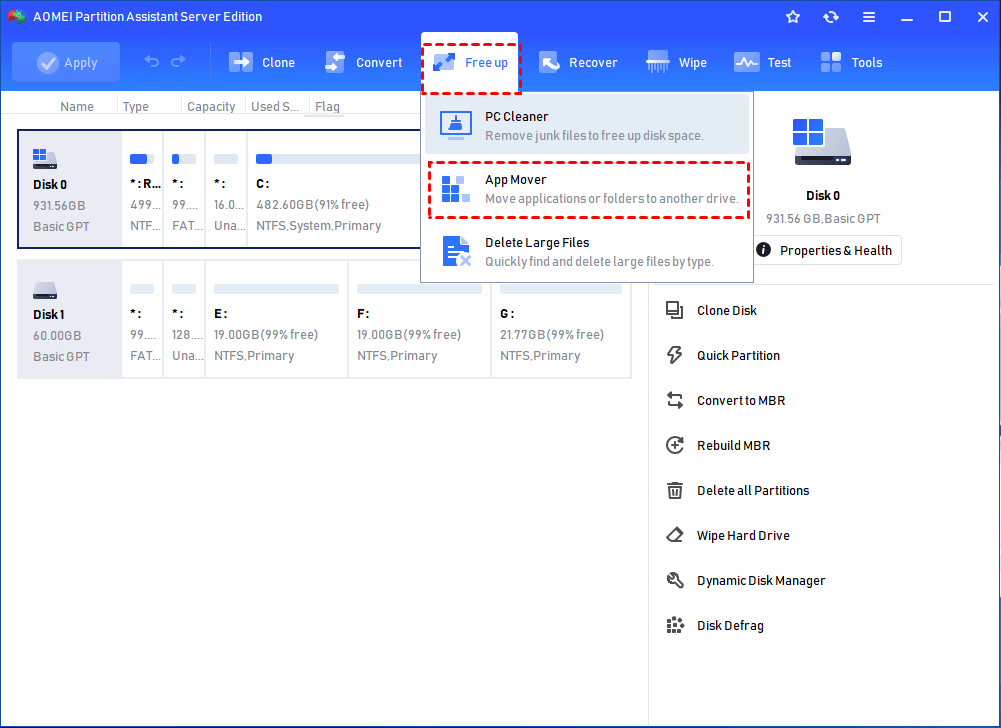This screenshot has height=728, width=1001.
Task: Open the hamburger menu in title bar
Action: [x=869, y=17]
